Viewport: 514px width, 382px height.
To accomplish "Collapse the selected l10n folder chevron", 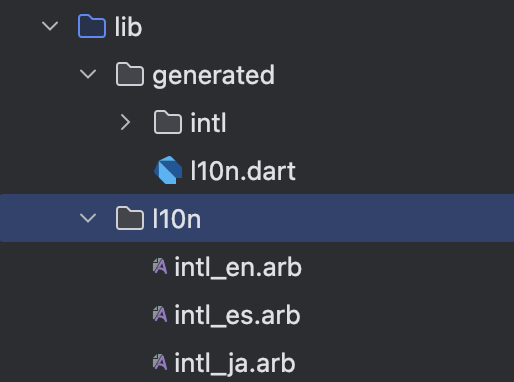I will 88,218.
